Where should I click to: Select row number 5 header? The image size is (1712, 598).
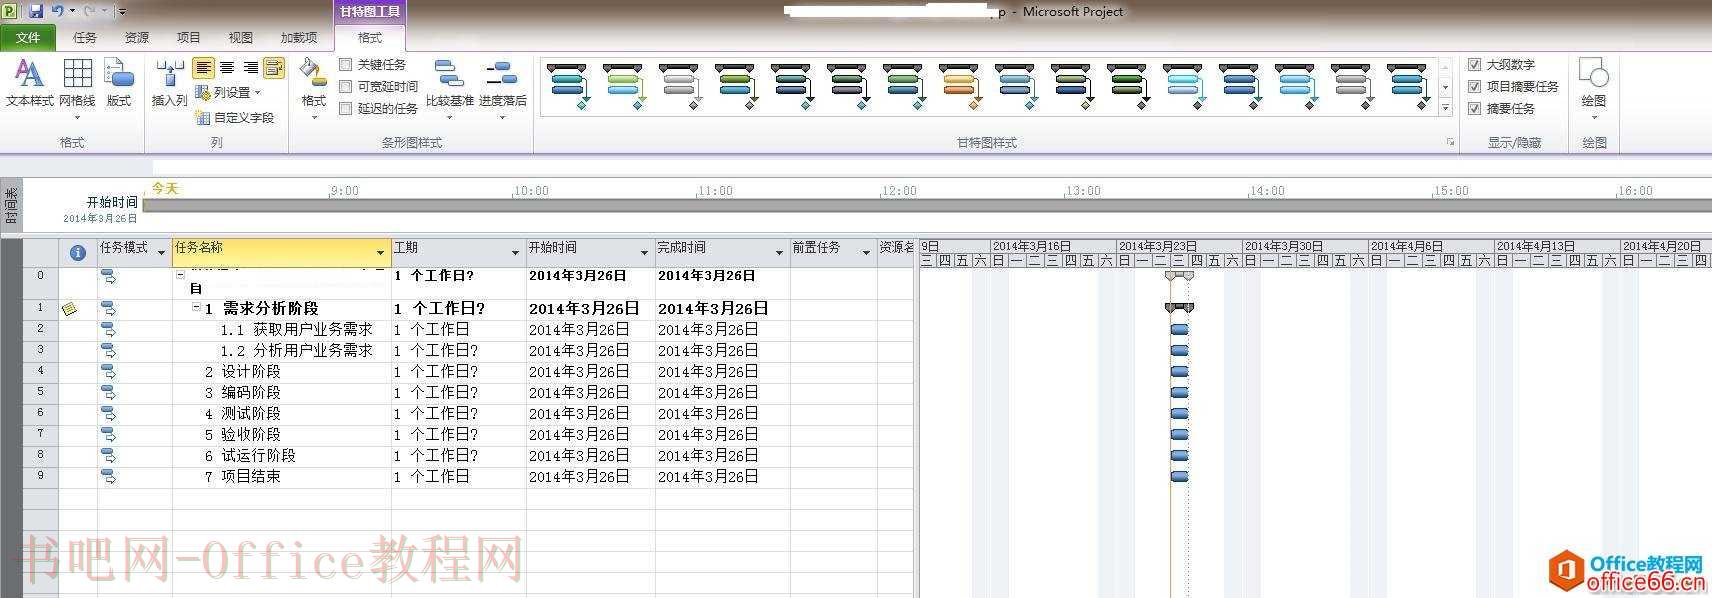click(41, 393)
